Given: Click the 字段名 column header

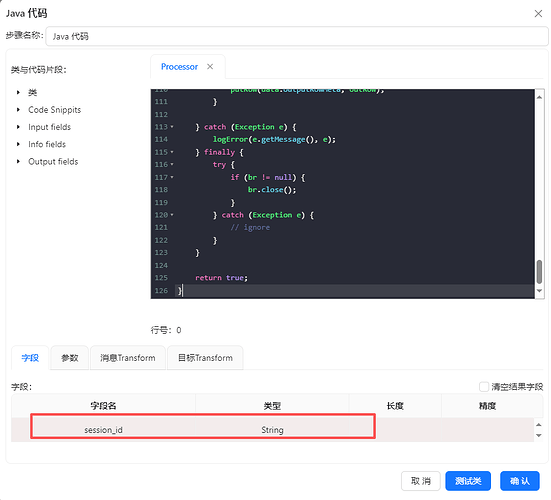Looking at the screenshot, I should [x=103, y=406].
